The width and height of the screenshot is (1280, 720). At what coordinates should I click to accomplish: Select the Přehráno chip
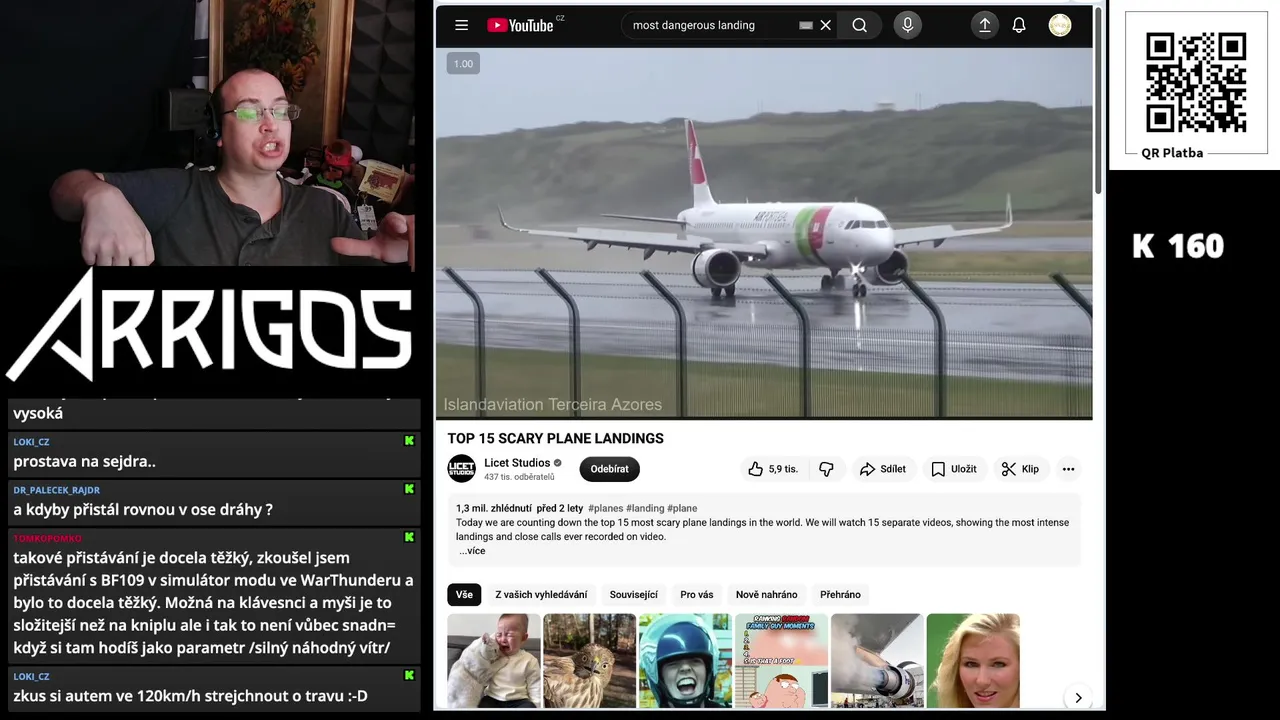[x=840, y=594]
